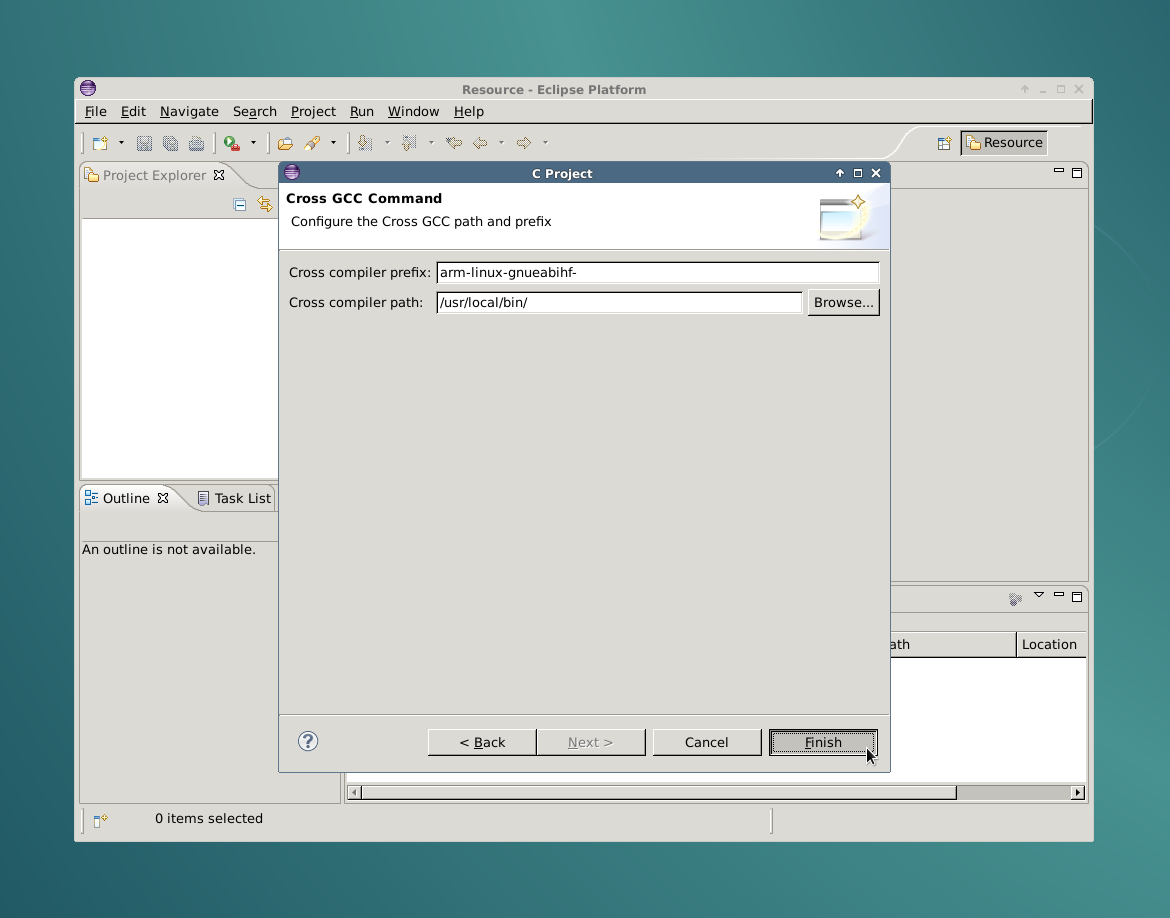1170x918 pixels.
Task: Click the help question mark icon
Action: pyautogui.click(x=308, y=741)
